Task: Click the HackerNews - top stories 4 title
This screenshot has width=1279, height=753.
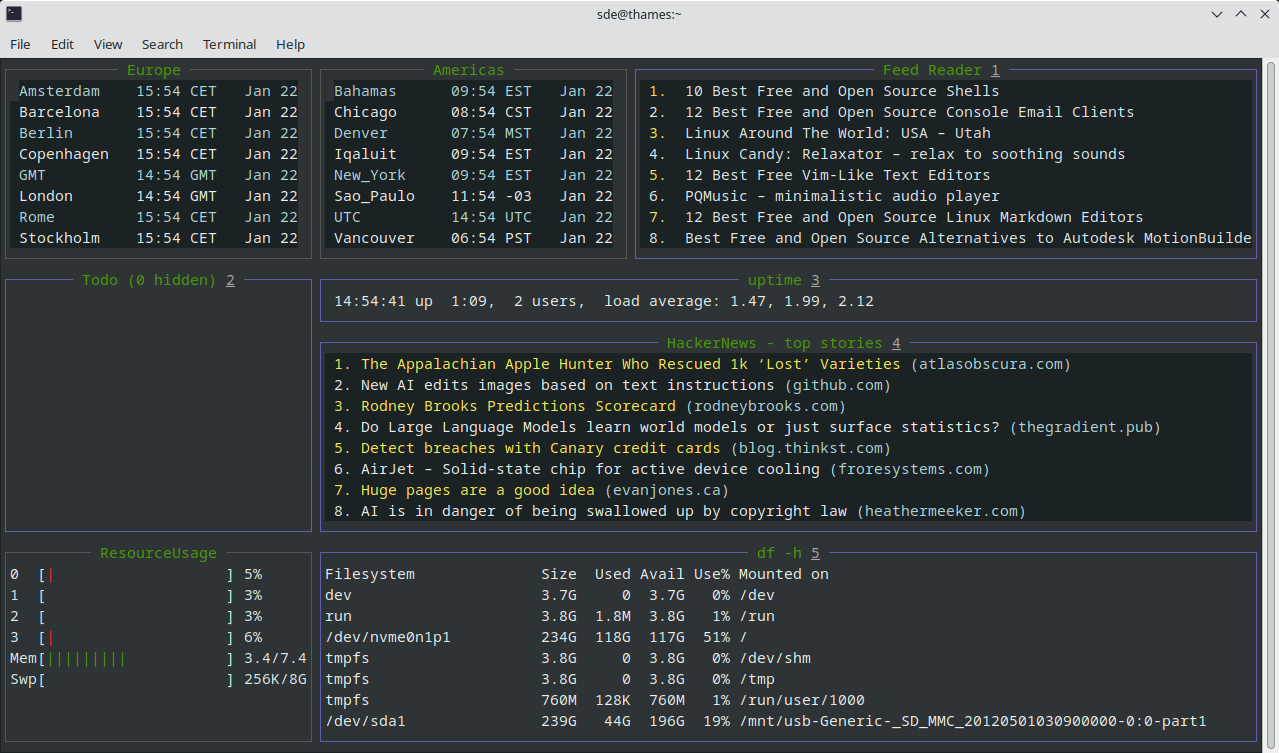Action: (784, 343)
